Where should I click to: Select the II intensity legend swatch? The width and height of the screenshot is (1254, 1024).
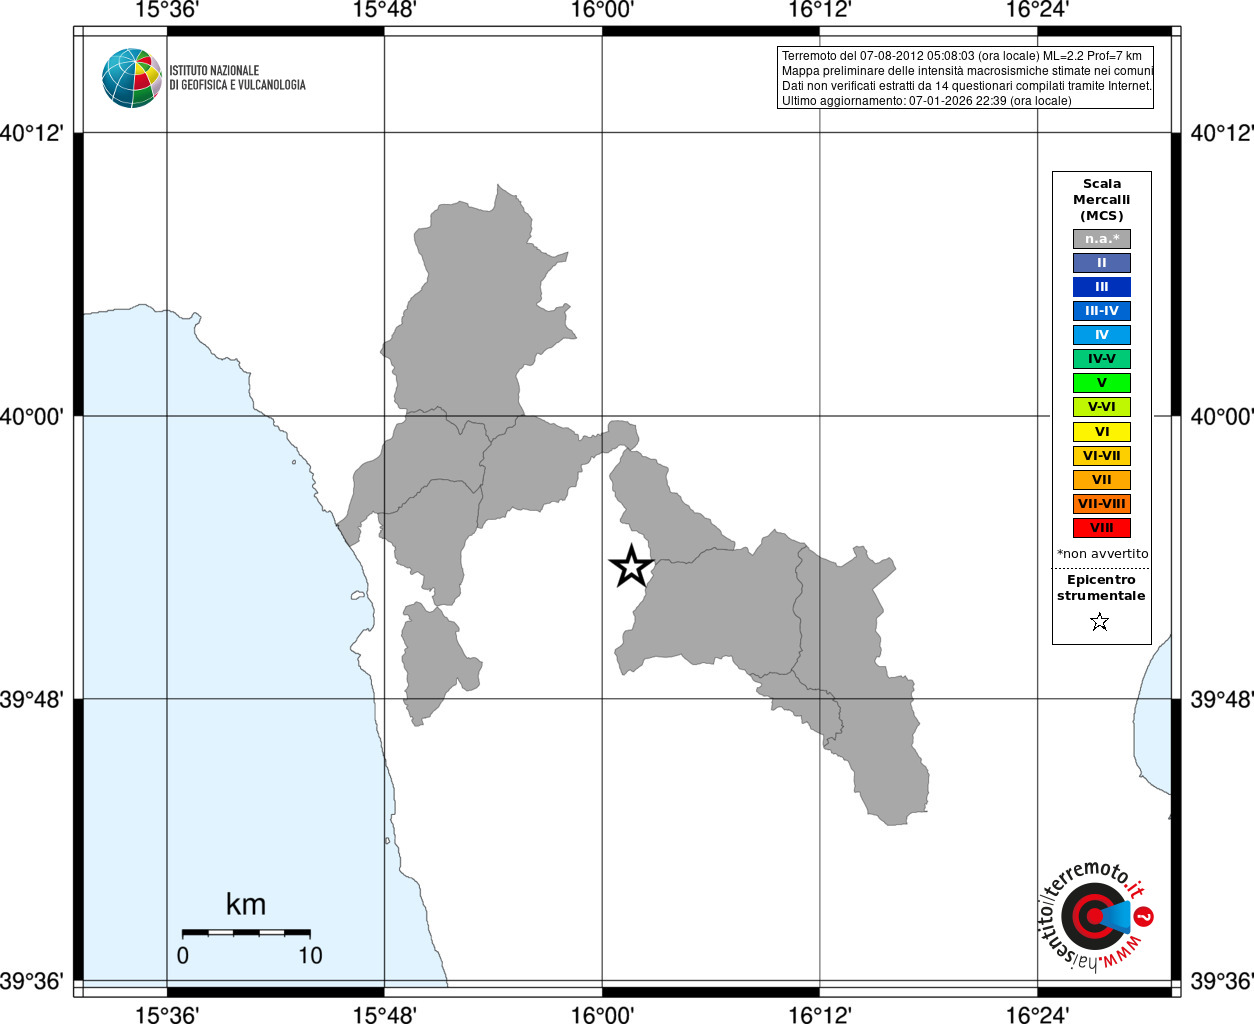(1102, 263)
